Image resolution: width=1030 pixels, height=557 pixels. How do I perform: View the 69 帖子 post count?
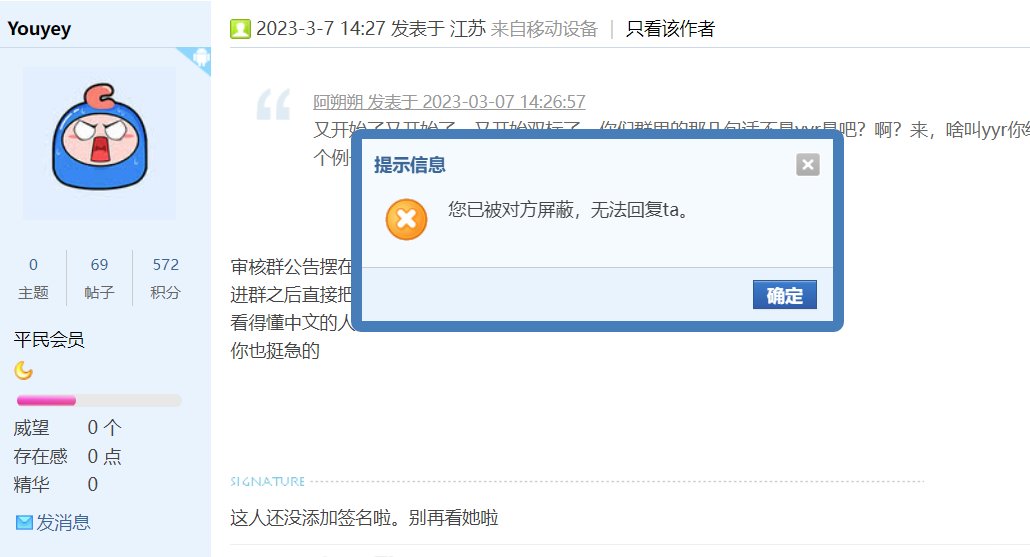(x=99, y=278)
